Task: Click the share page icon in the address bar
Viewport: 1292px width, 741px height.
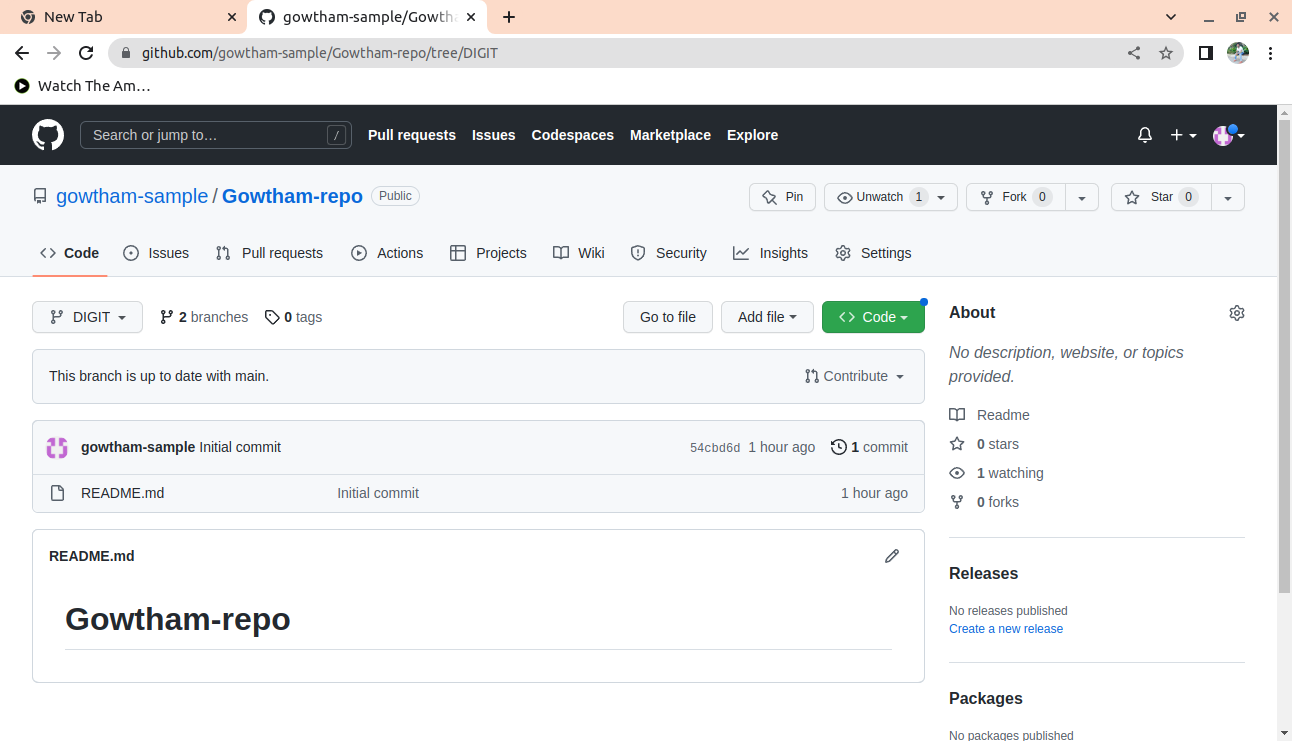Action: (1134, 53)
